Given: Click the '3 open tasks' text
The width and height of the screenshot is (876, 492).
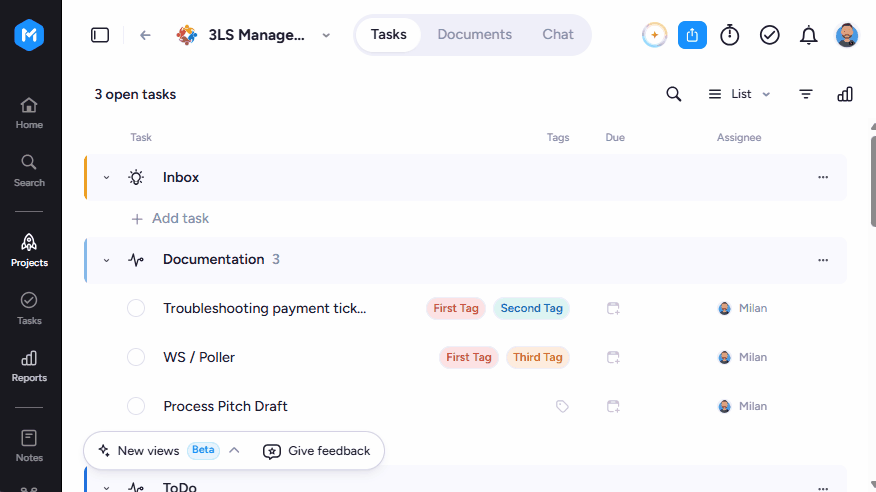Looking at the screenshot, I should [x=135, y=94].
